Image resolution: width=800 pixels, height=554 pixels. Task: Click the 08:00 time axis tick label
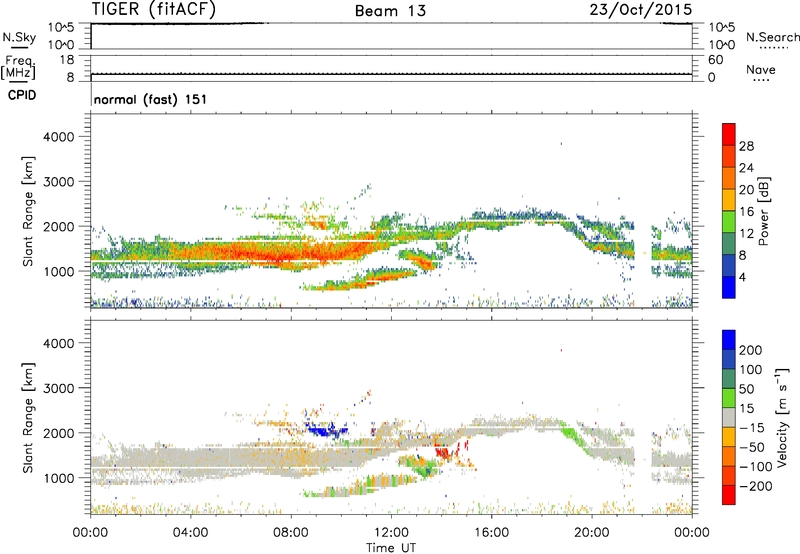coord(291,533)
